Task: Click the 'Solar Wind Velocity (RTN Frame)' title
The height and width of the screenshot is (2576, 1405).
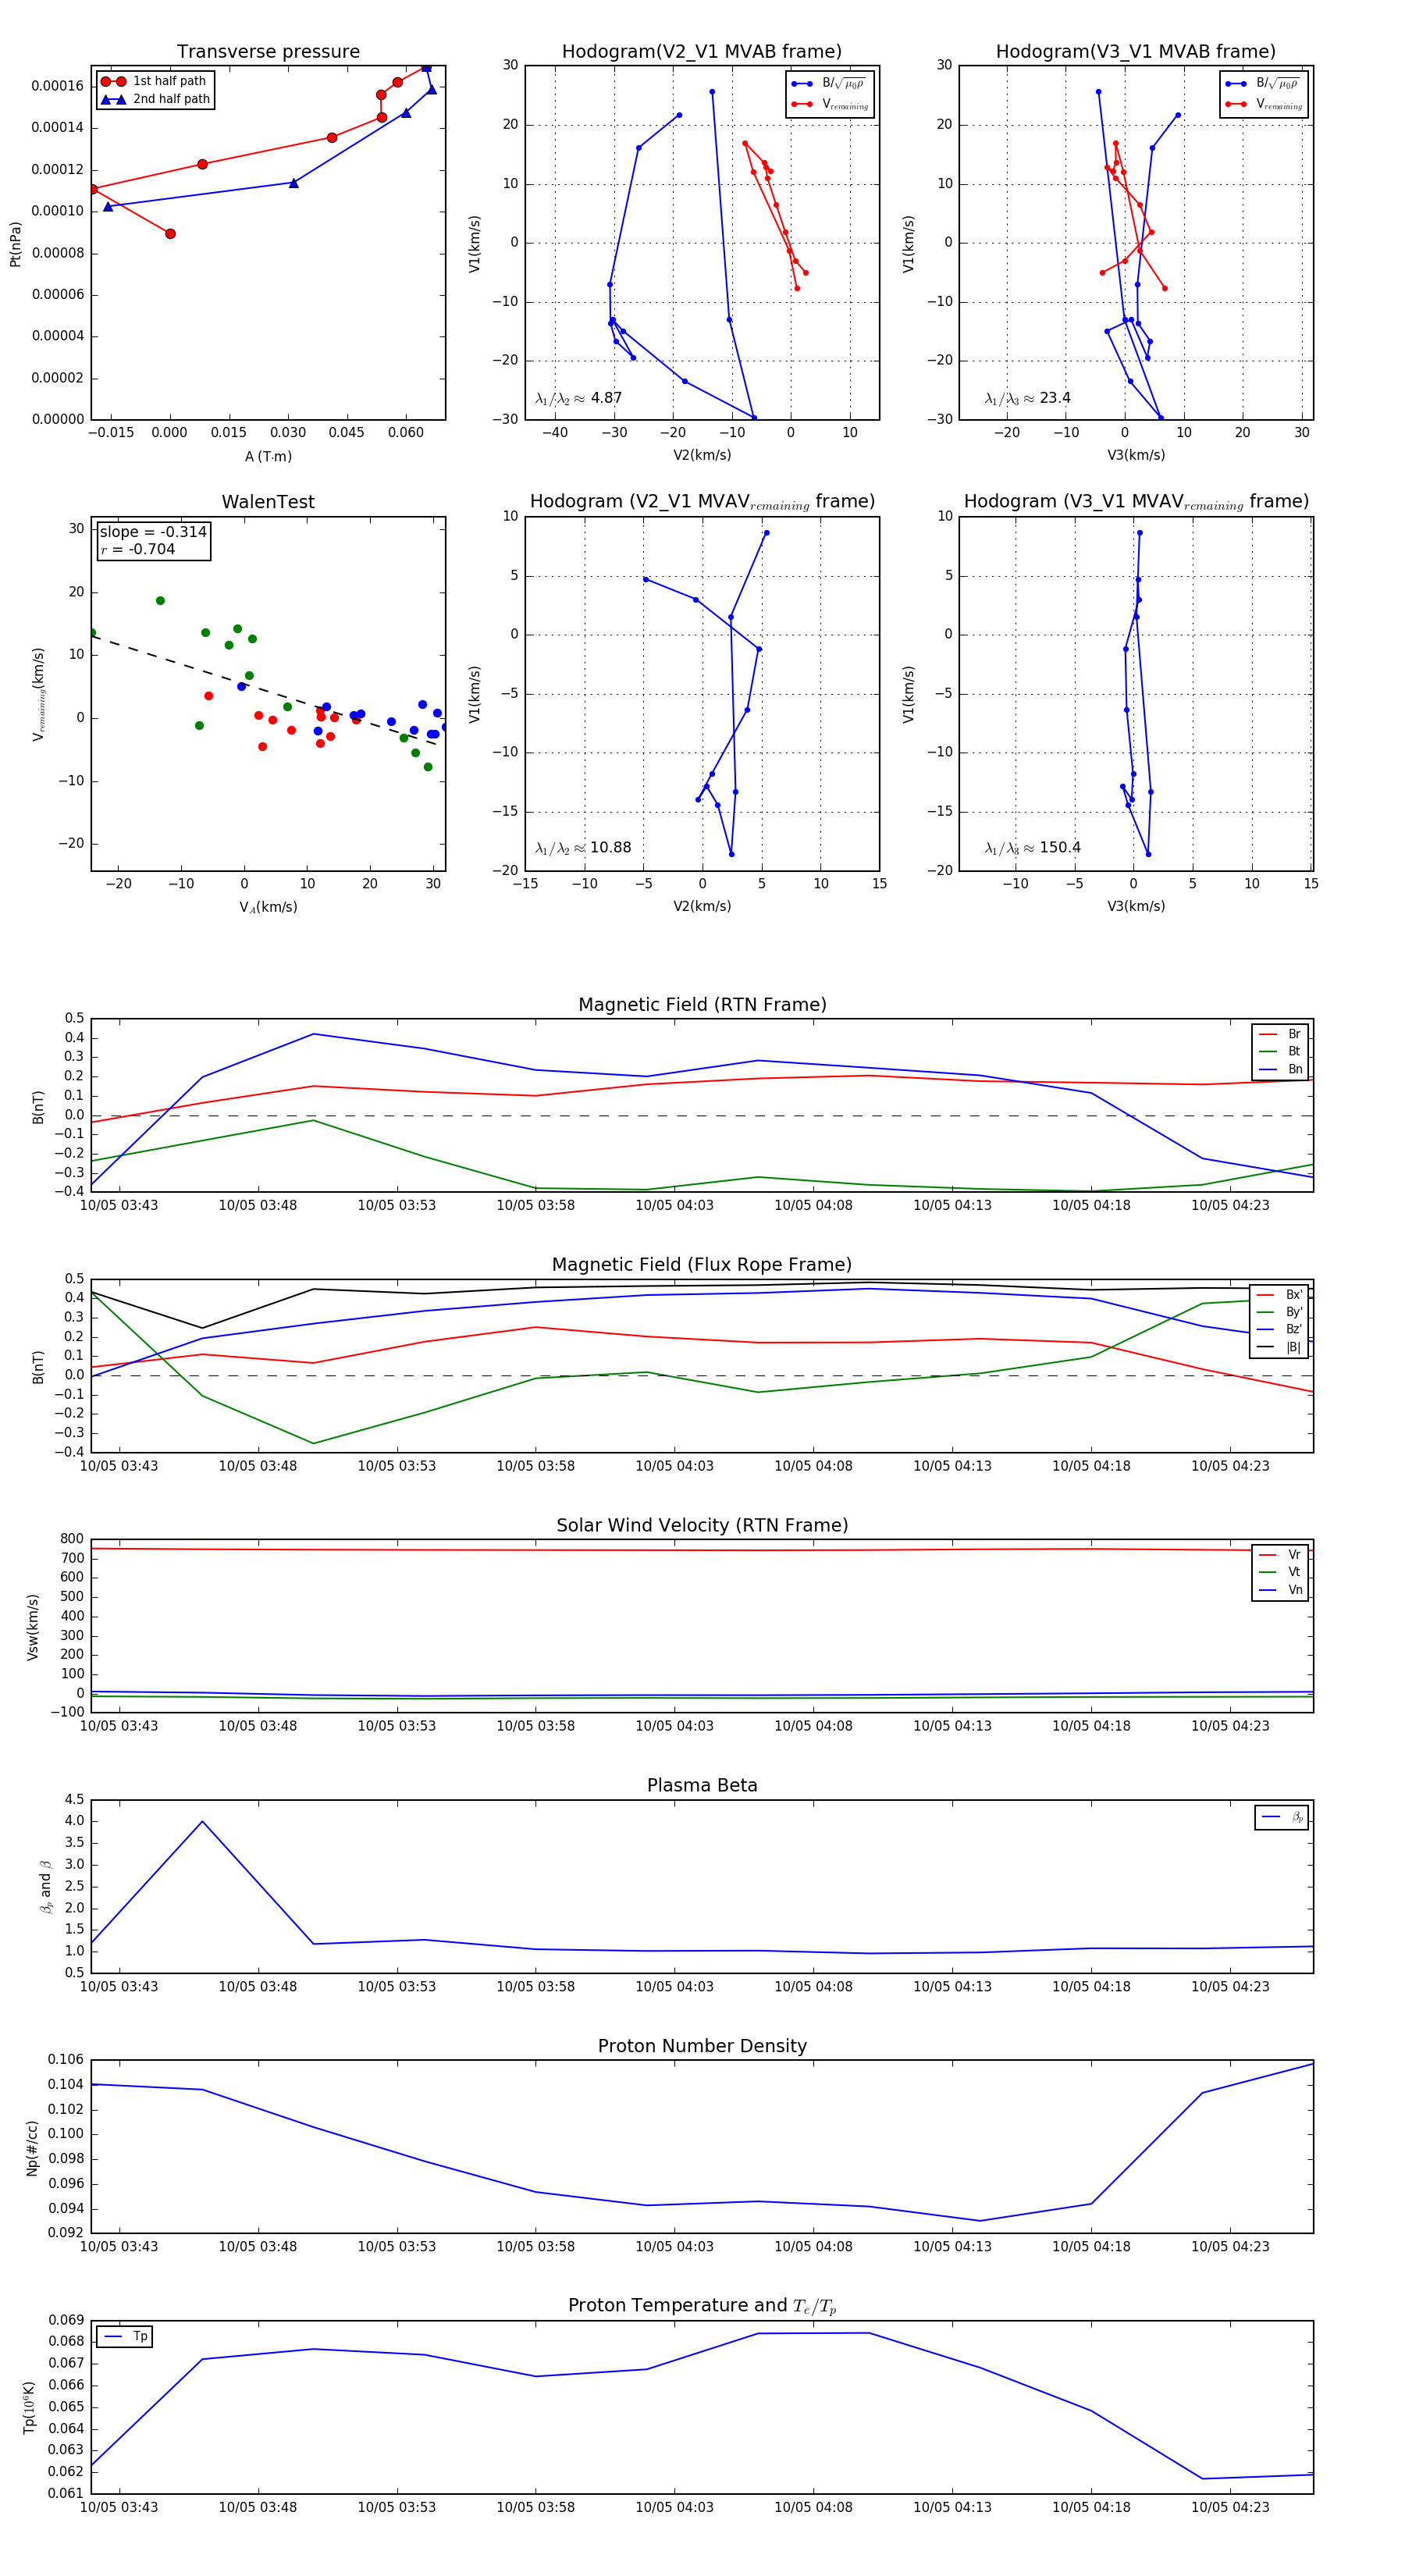Action: (702, 1525)
